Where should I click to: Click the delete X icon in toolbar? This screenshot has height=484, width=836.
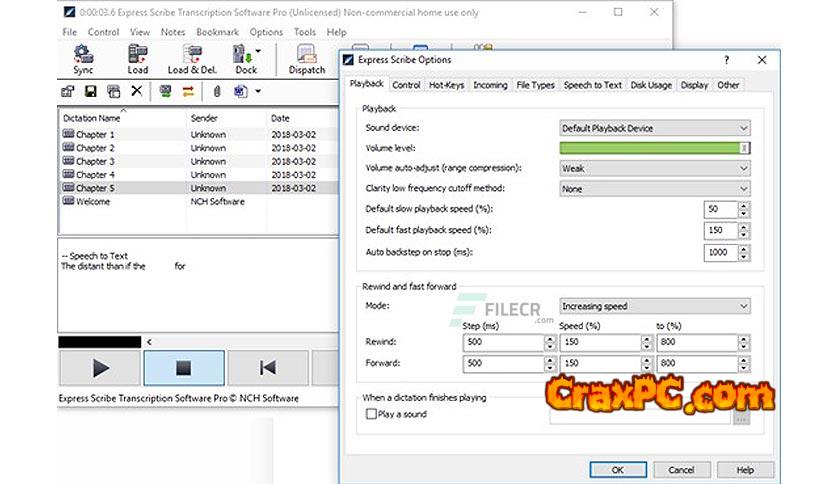[136, 91]
